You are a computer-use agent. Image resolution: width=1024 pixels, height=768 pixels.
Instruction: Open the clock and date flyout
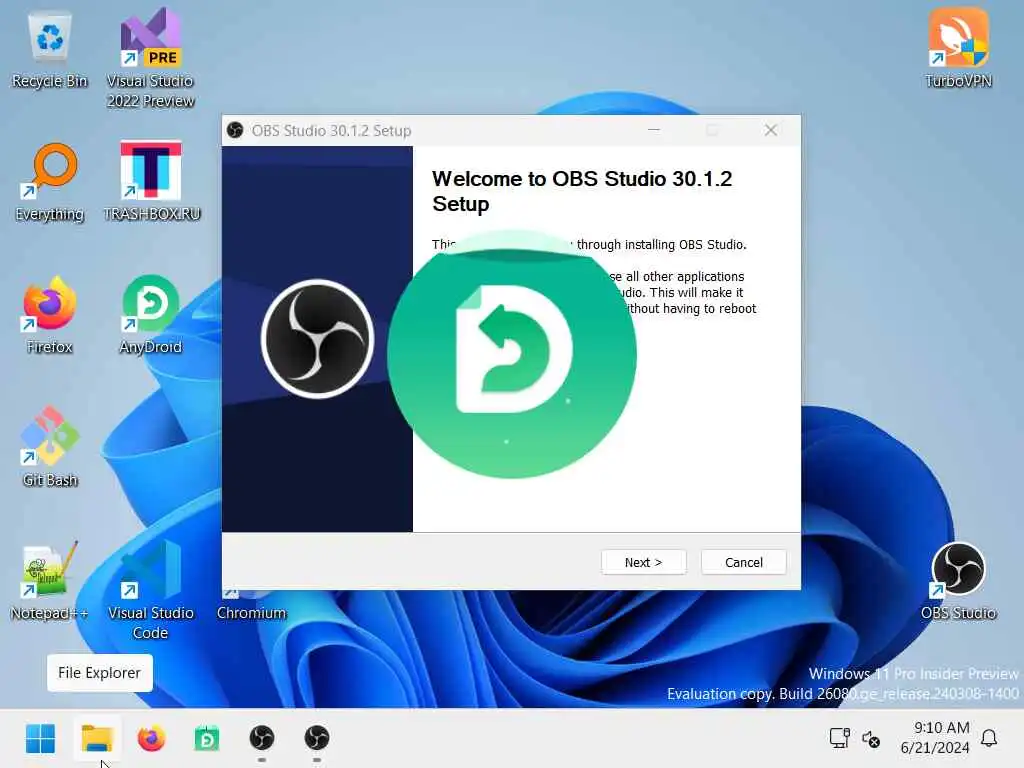[x=935, y=738]
